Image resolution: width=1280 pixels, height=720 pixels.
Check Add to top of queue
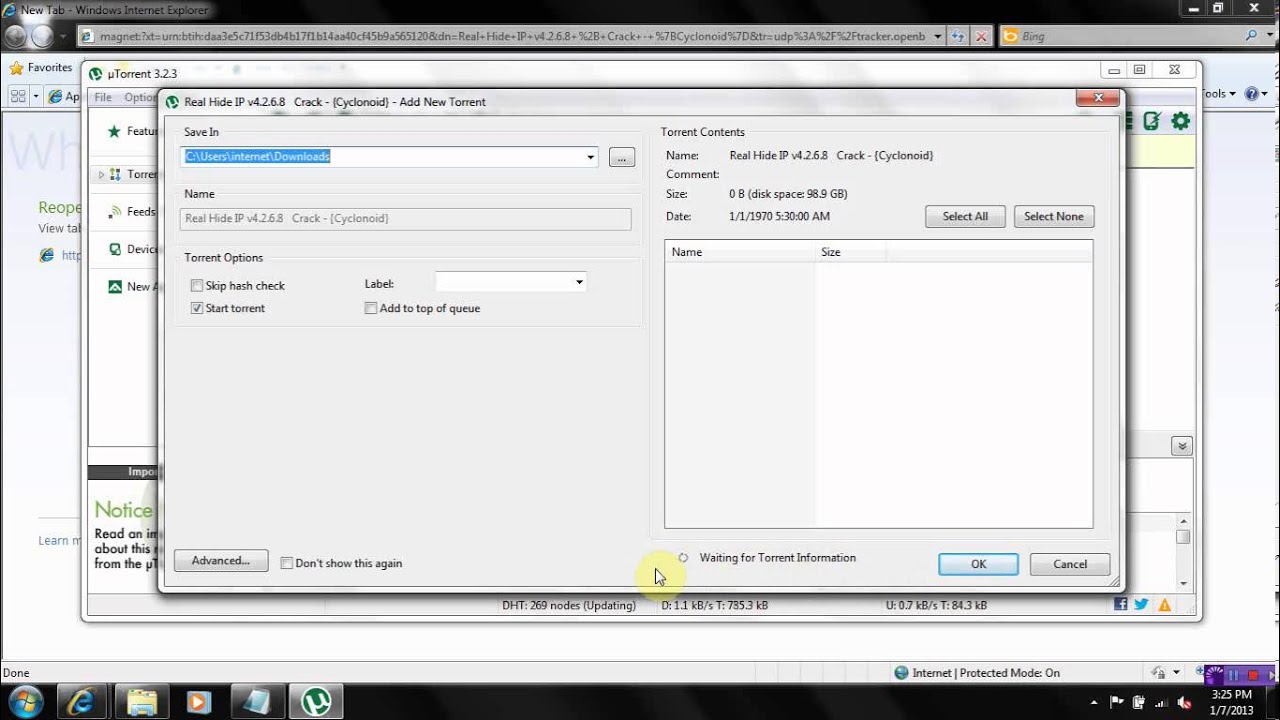click(371, 309)
